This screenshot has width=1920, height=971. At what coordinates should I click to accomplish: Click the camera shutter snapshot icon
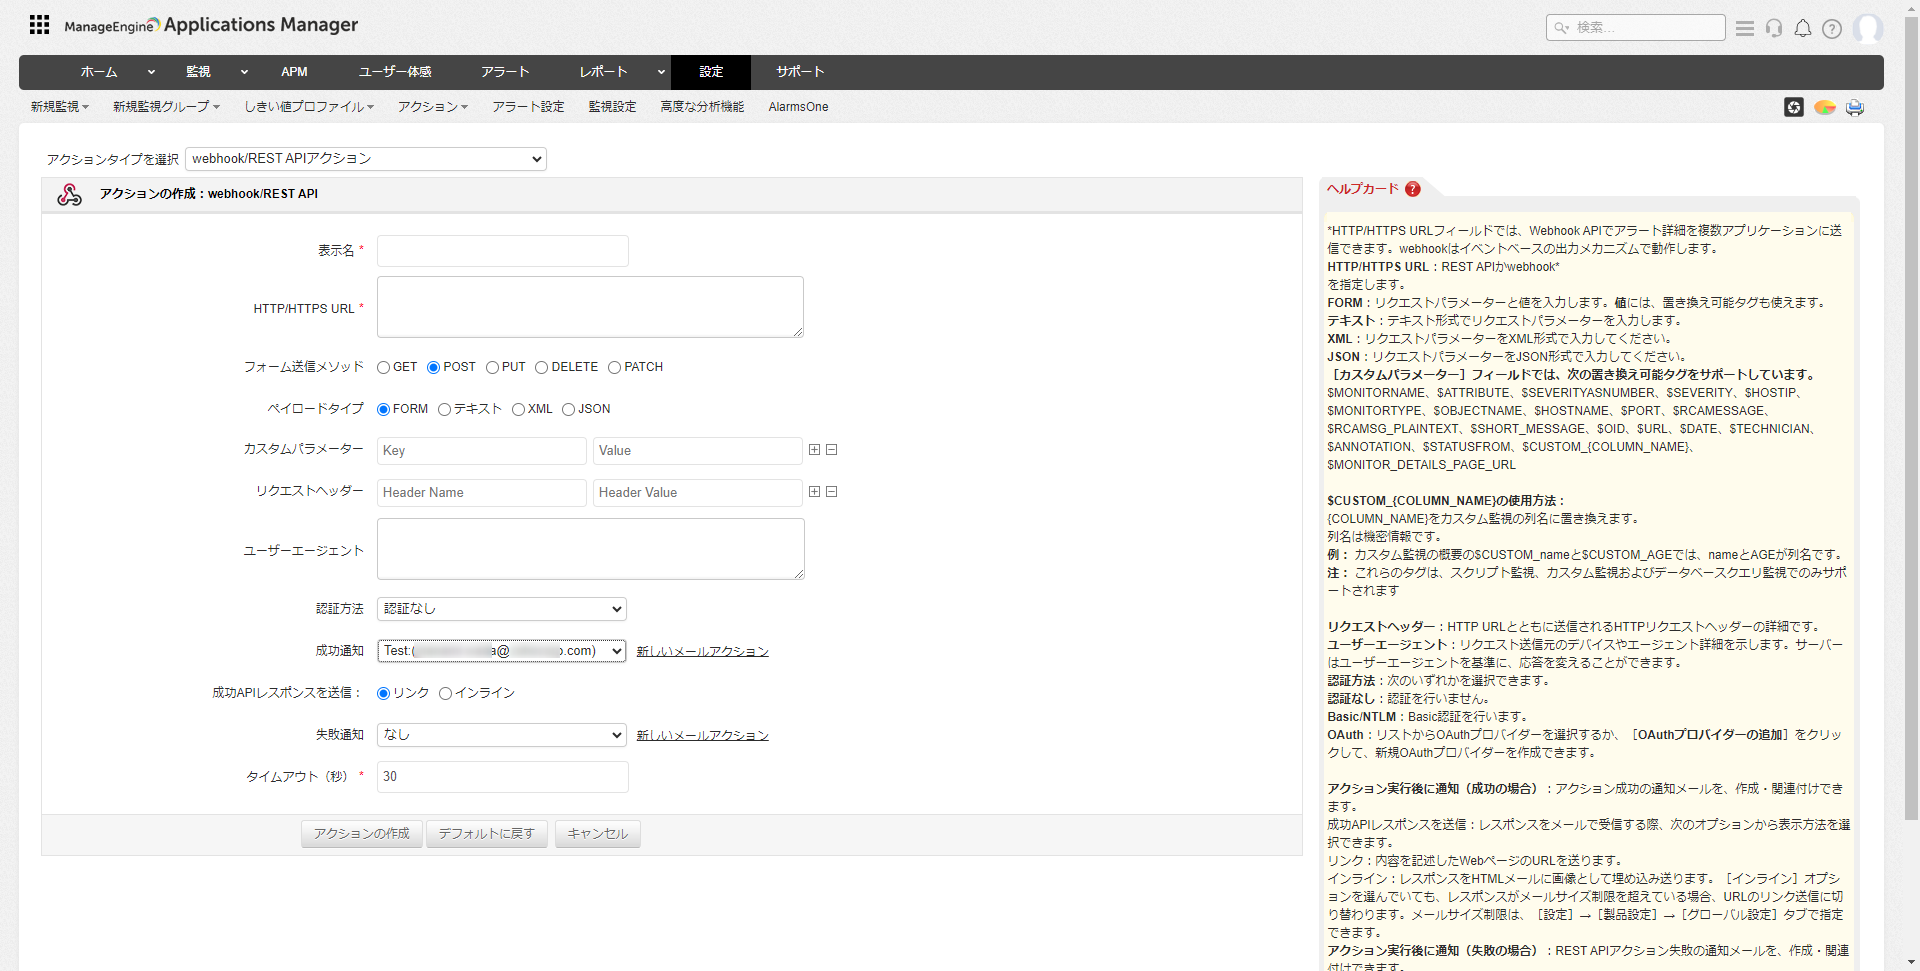pos(1794,108)
